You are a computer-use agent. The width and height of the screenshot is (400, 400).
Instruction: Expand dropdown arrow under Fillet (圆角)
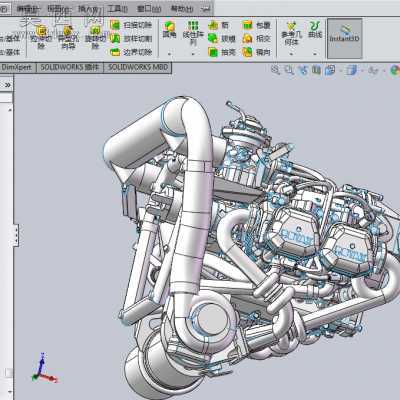point(169,54)
